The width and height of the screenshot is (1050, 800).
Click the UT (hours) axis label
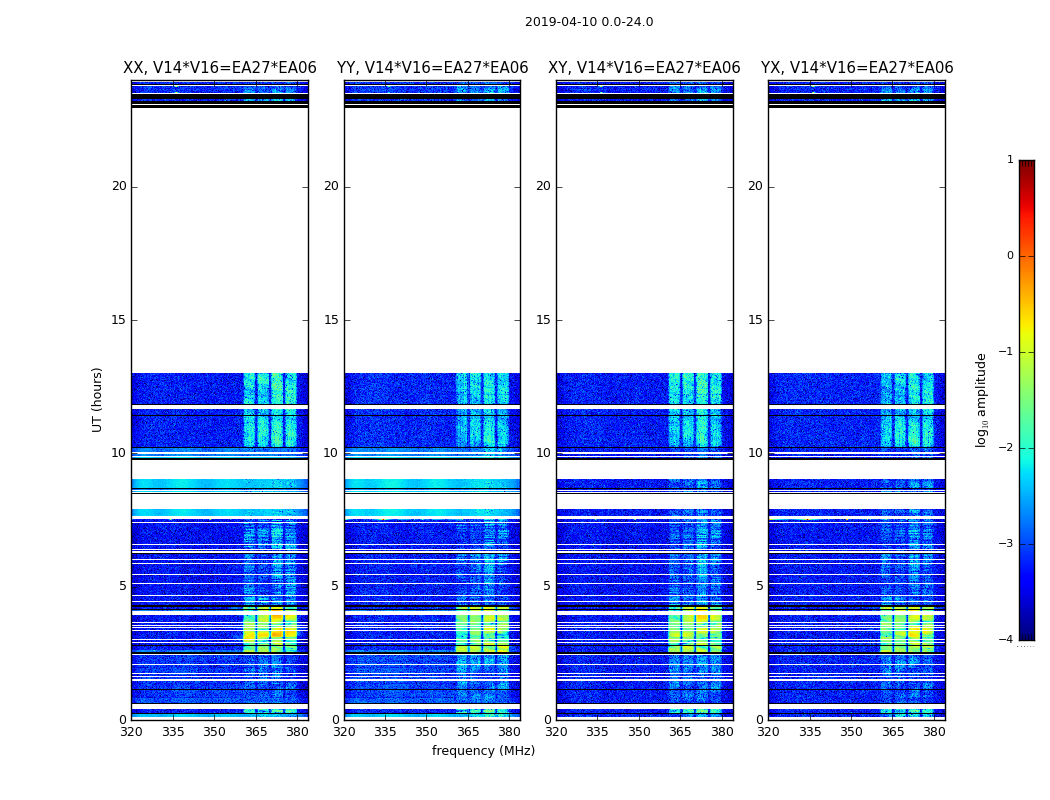click(x=97, y=400)
